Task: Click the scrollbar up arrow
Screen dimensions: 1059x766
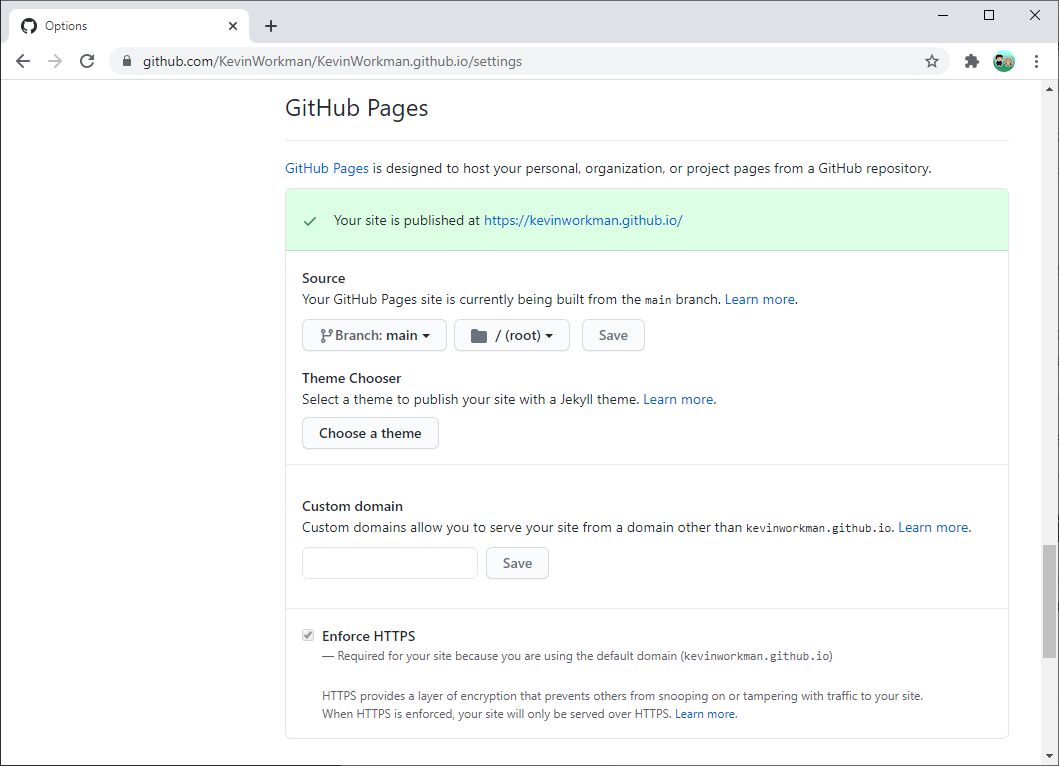Action: click(x=1049, y=88)
